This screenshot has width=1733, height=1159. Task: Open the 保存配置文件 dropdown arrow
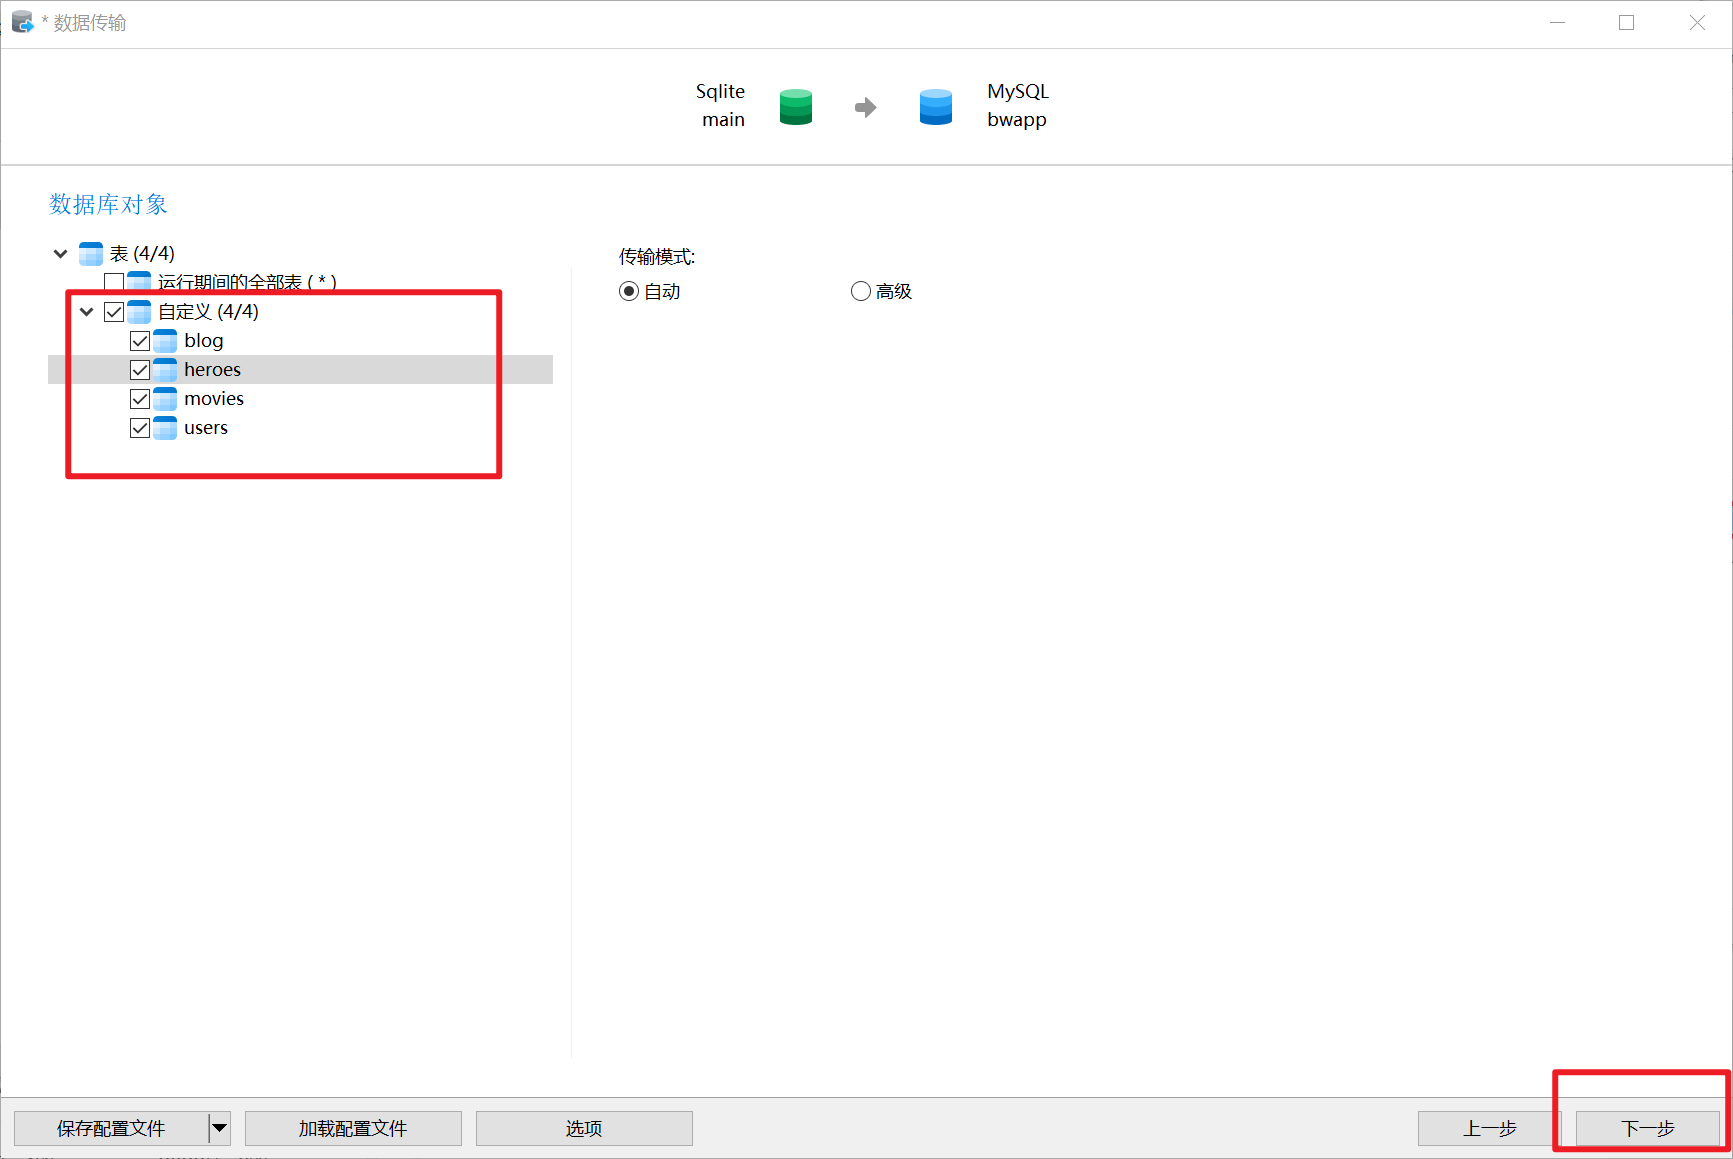pos(219,1128)
